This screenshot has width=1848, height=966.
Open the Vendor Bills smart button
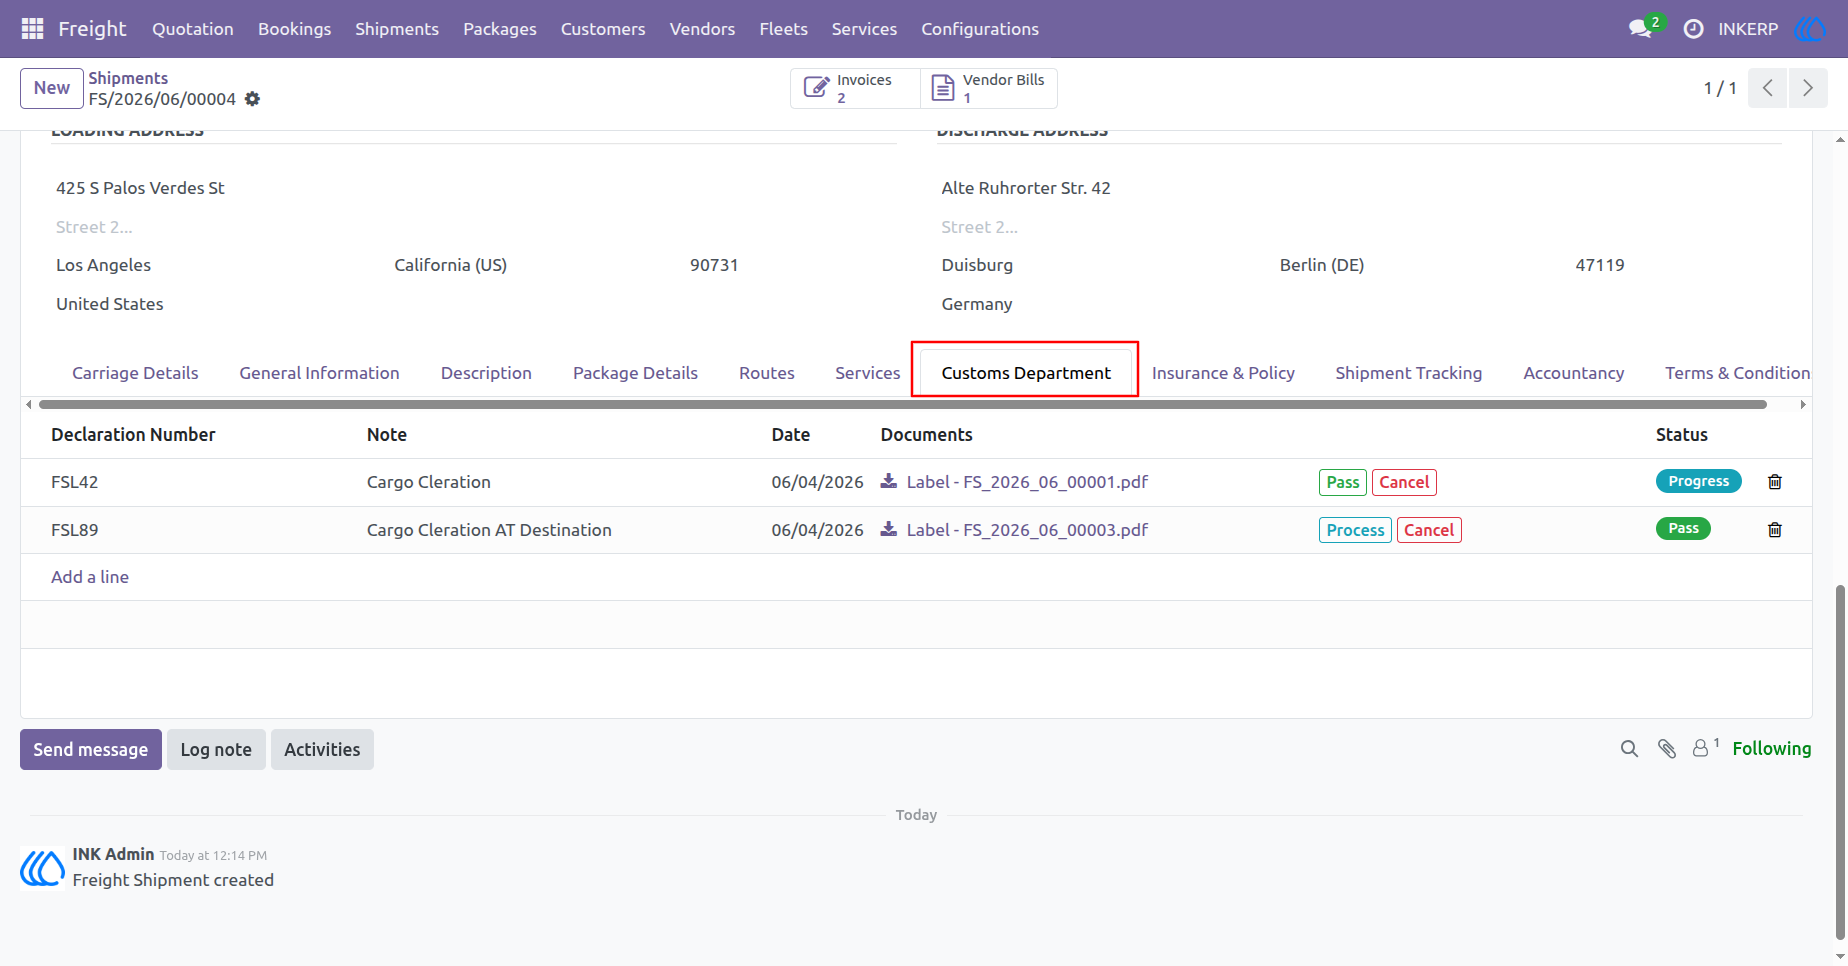tap(989, 88)
